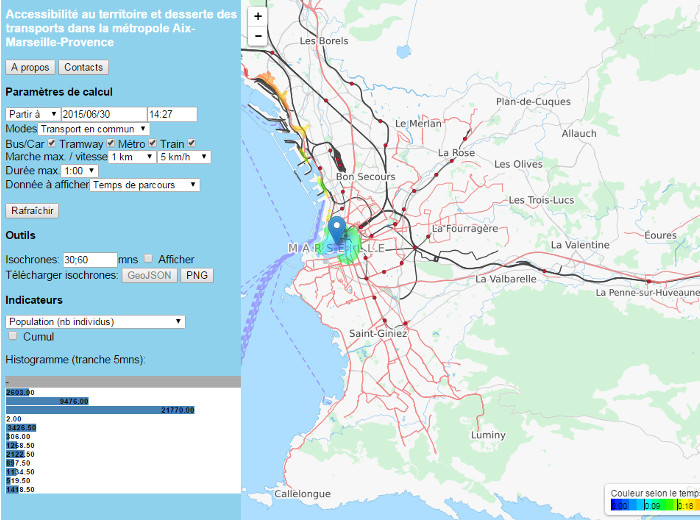Zoom out on the map
This screenshot has height=520, width=700.
click(x=258, y=36)
